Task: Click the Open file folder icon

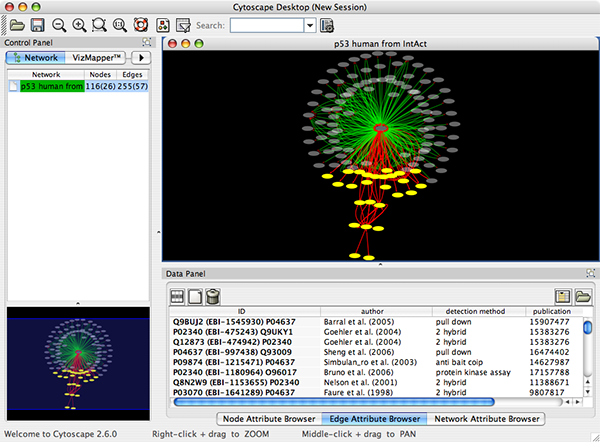Action: [16, 24]
